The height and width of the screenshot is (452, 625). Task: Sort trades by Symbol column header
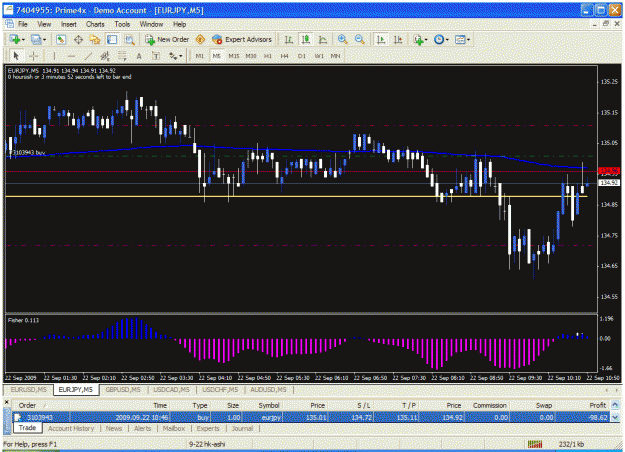coord(269,405)
